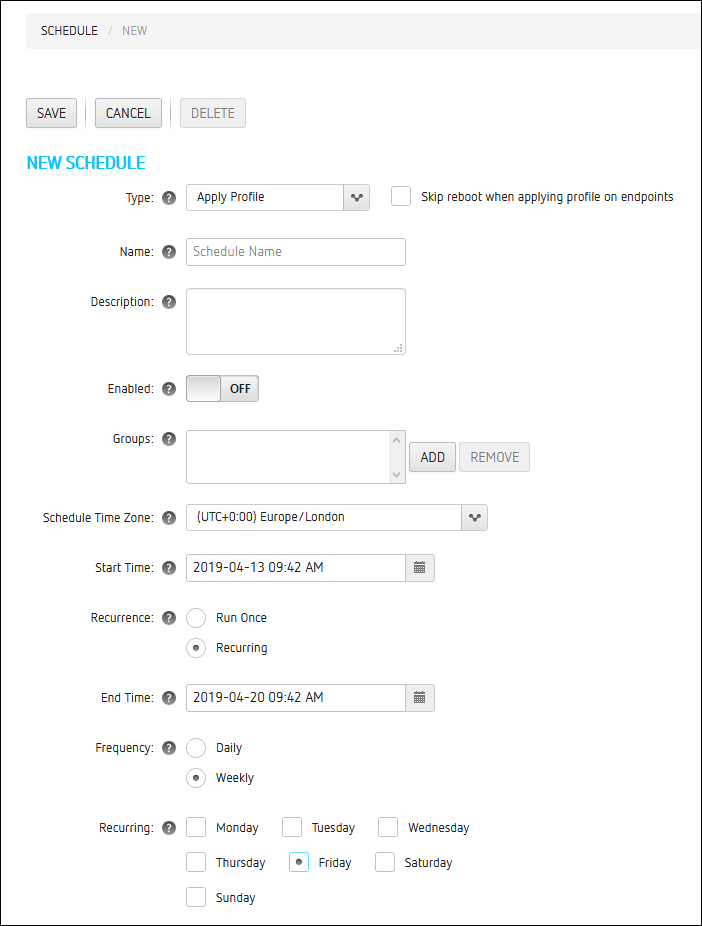Click the Description help icon
This screenshot has width=702, height=926.
point(169,302)
